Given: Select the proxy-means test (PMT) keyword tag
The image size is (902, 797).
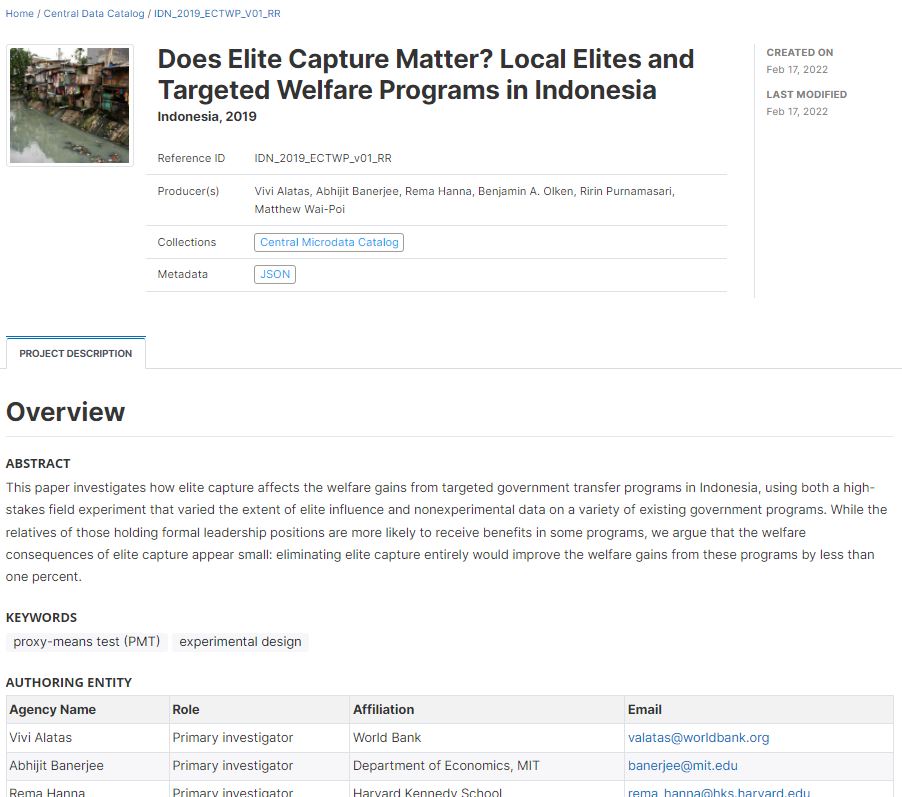Looking at the screenshot, I should coord(87,642).
